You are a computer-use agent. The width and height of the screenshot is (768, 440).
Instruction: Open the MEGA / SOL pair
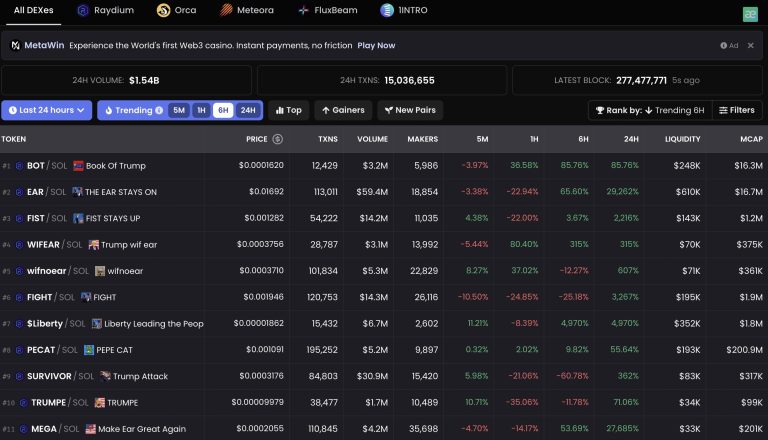click(55, 429)
